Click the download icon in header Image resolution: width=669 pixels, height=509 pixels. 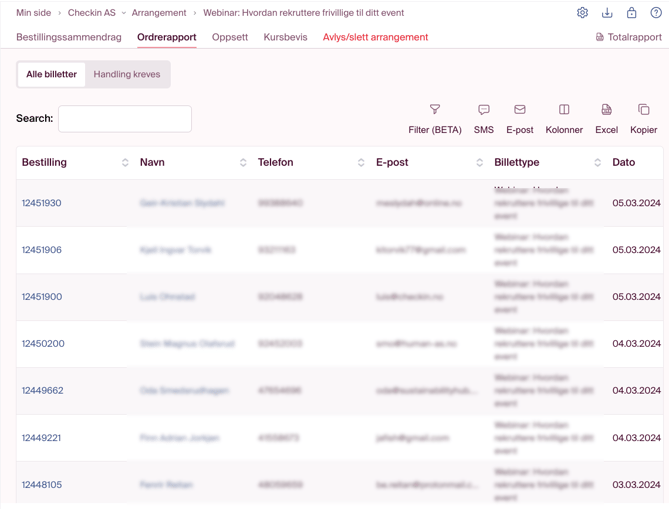pos(607,13)
